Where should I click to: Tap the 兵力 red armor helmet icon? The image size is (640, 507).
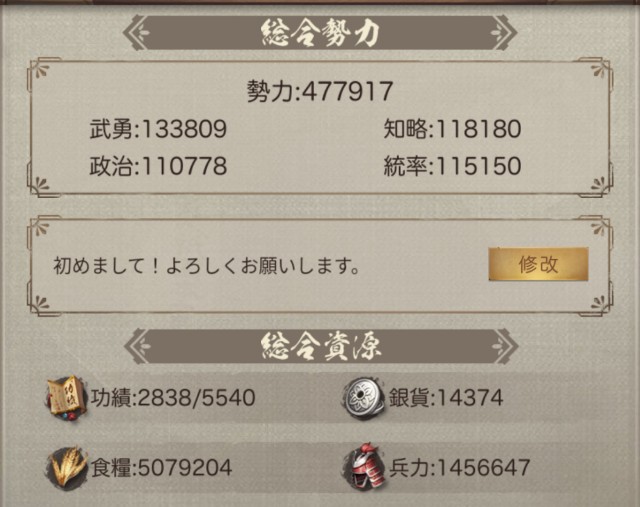point(363,467)
